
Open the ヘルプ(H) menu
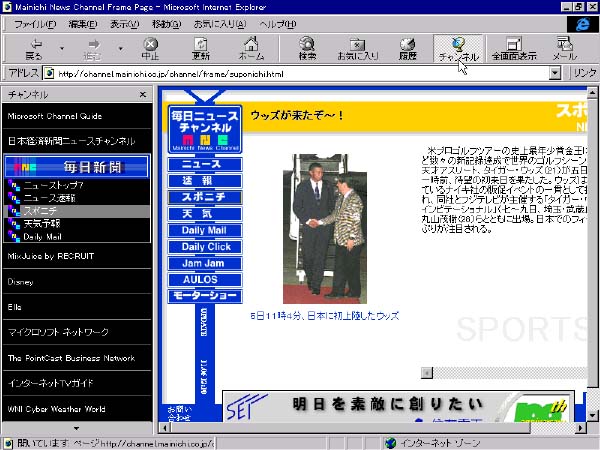[277, 24]
